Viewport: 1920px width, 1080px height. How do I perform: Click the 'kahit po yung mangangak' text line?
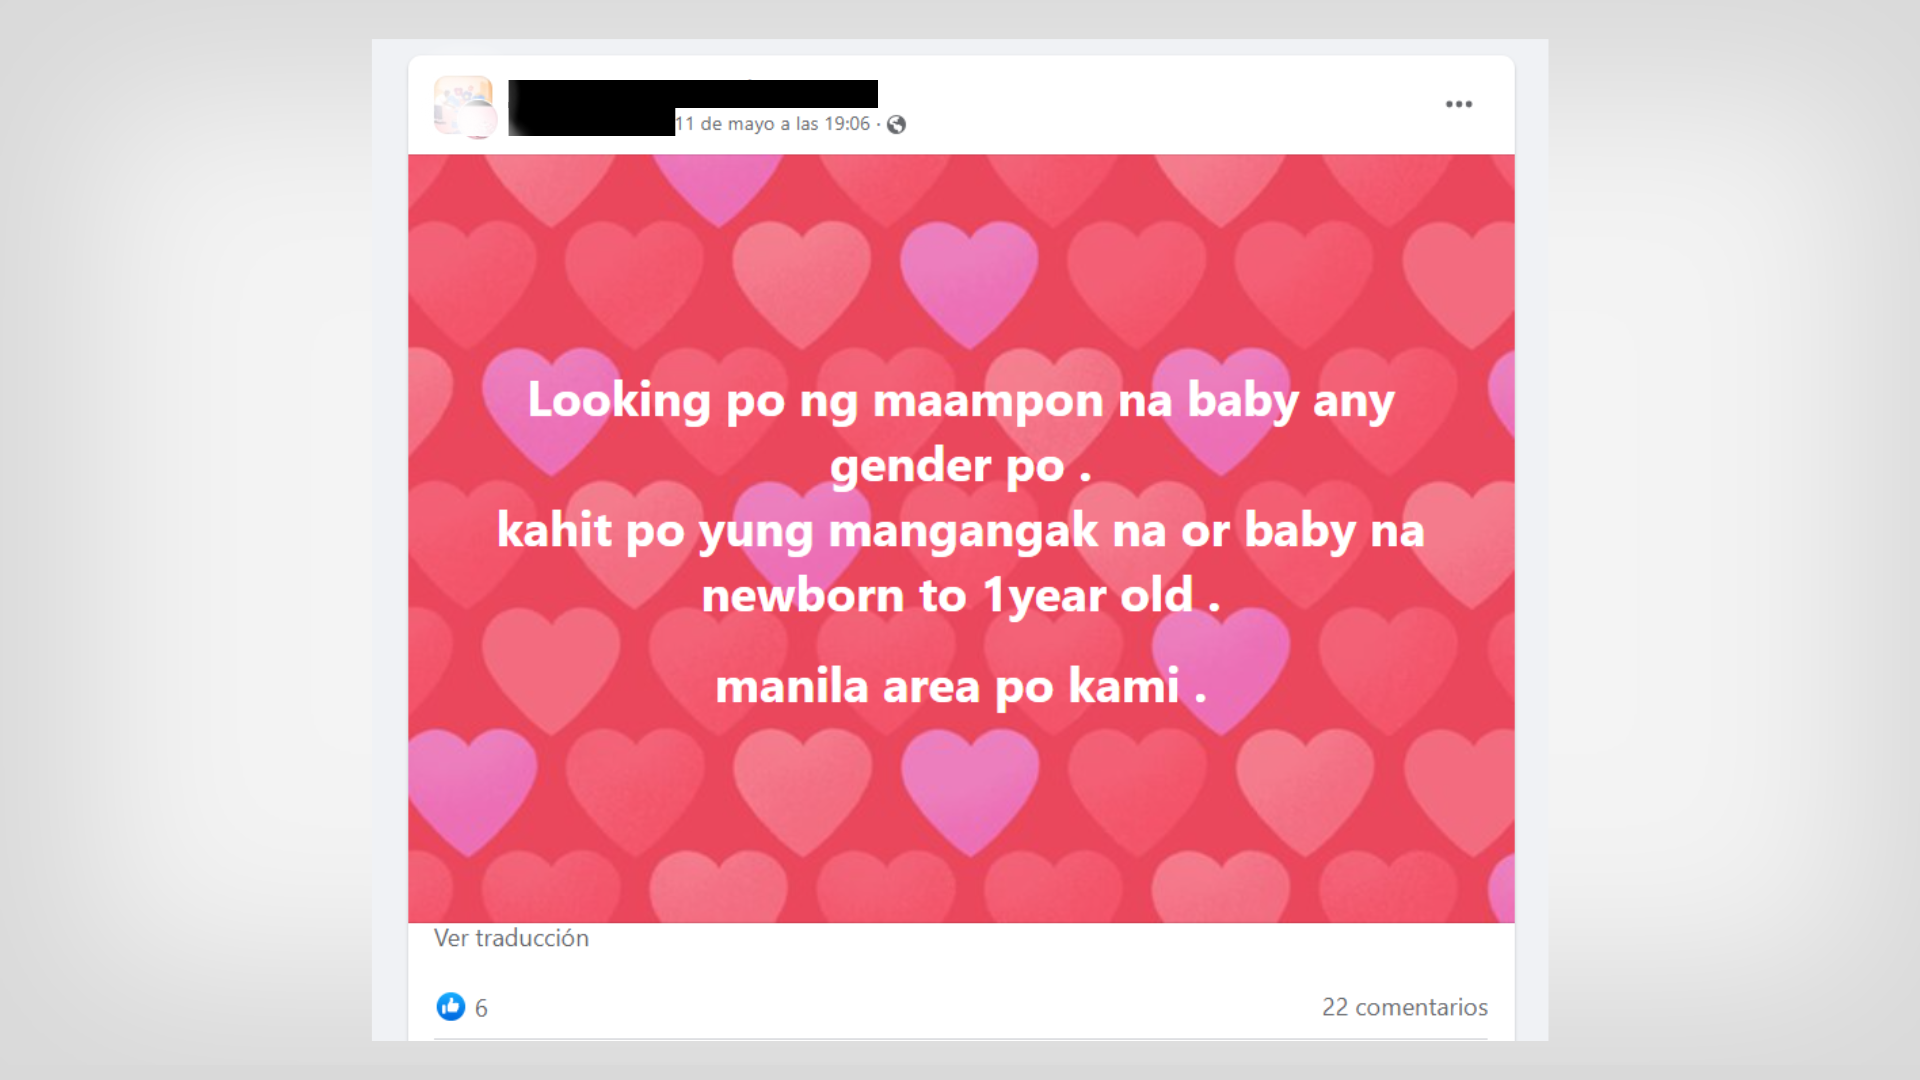[960, 531]
